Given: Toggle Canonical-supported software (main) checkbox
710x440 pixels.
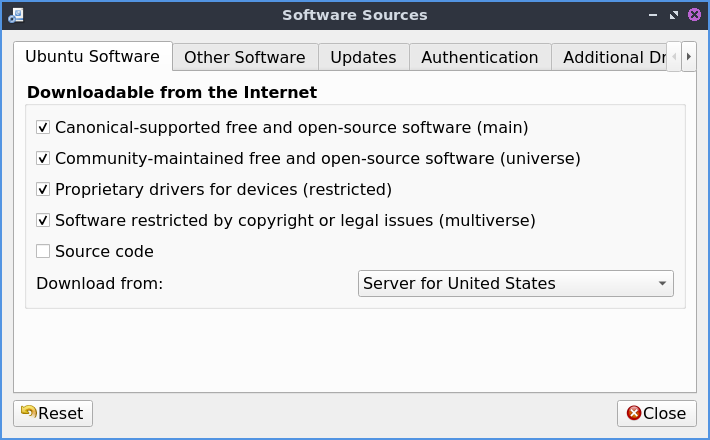Looking at the screenshot, I should [43, 128].
